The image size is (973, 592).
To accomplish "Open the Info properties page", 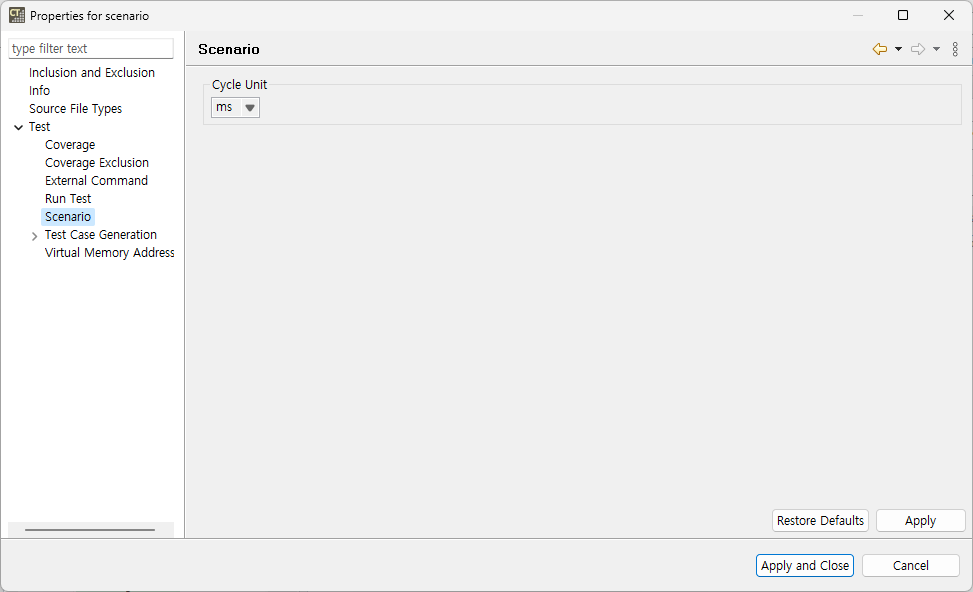I will tap(39, 91).
